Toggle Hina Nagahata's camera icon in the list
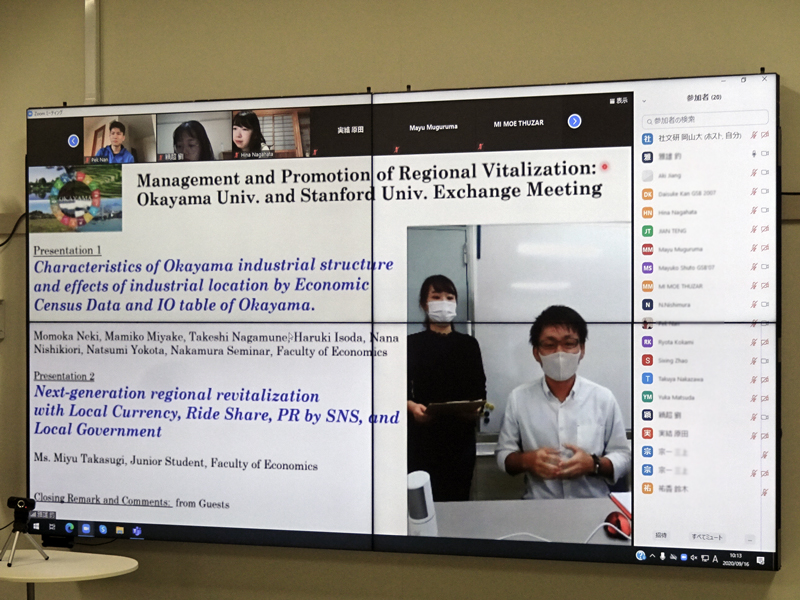This screenshot has height=600, width=800. 765,210
